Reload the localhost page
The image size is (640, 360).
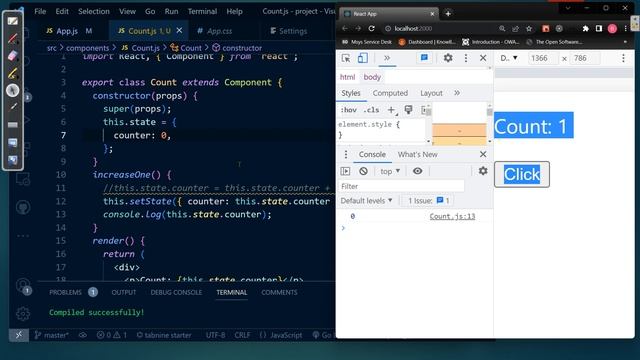point(371,29)
